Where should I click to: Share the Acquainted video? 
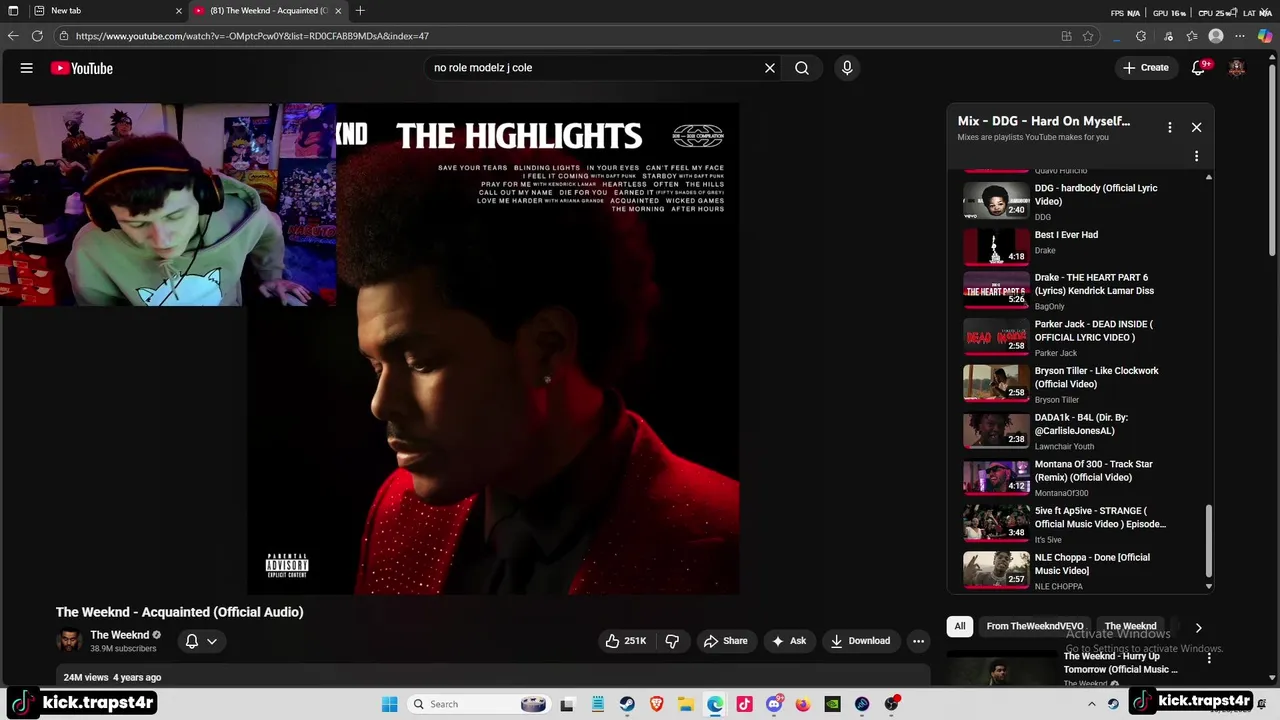click(x=725, y=641)
